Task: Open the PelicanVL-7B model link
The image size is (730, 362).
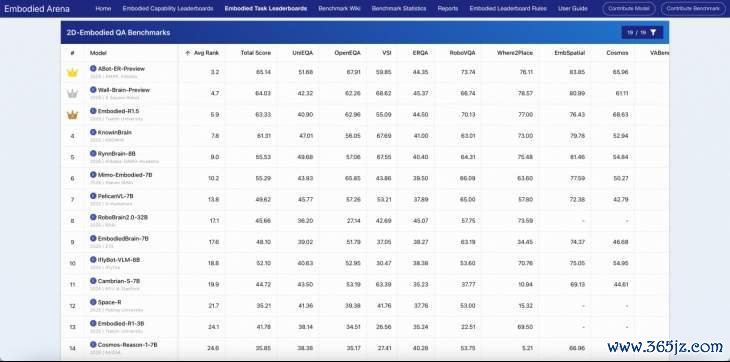Action: tap(116, 196)
